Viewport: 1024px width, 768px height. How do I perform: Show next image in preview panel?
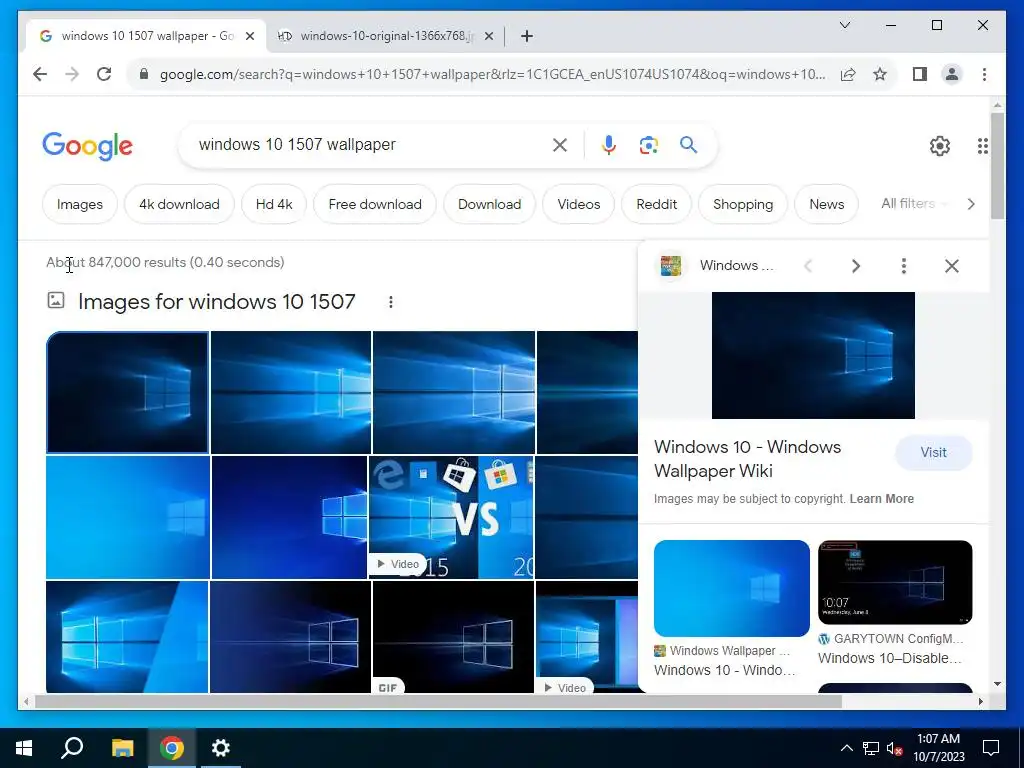(856, 266)
